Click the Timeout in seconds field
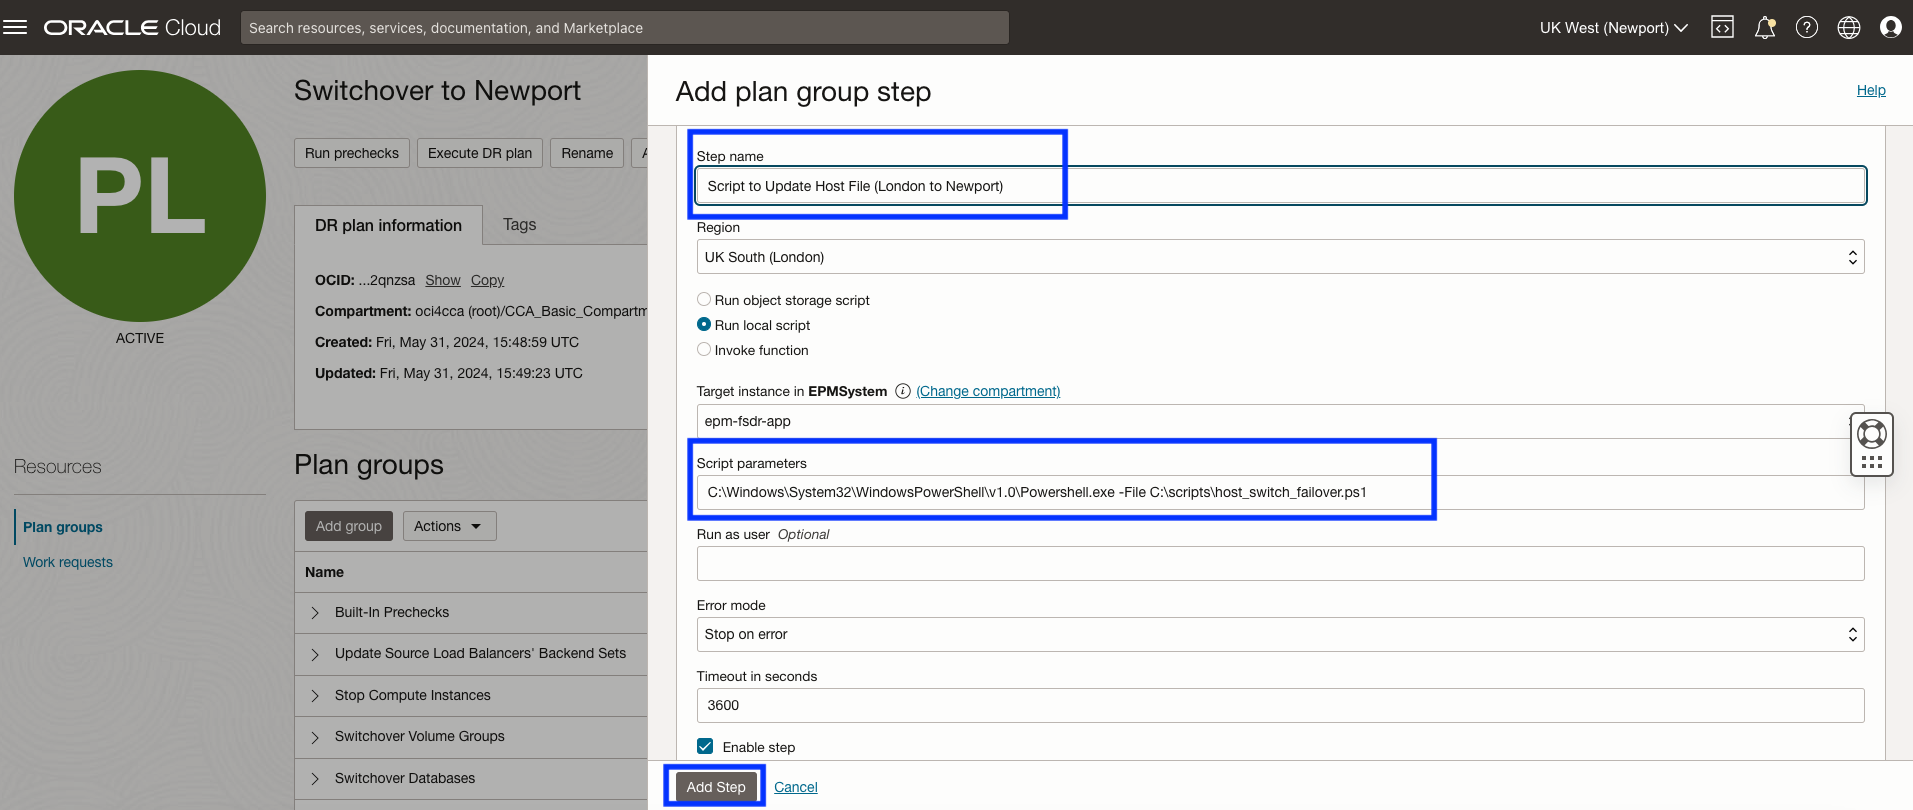Screen dimensions: 1913x810 pos(1280,705)
